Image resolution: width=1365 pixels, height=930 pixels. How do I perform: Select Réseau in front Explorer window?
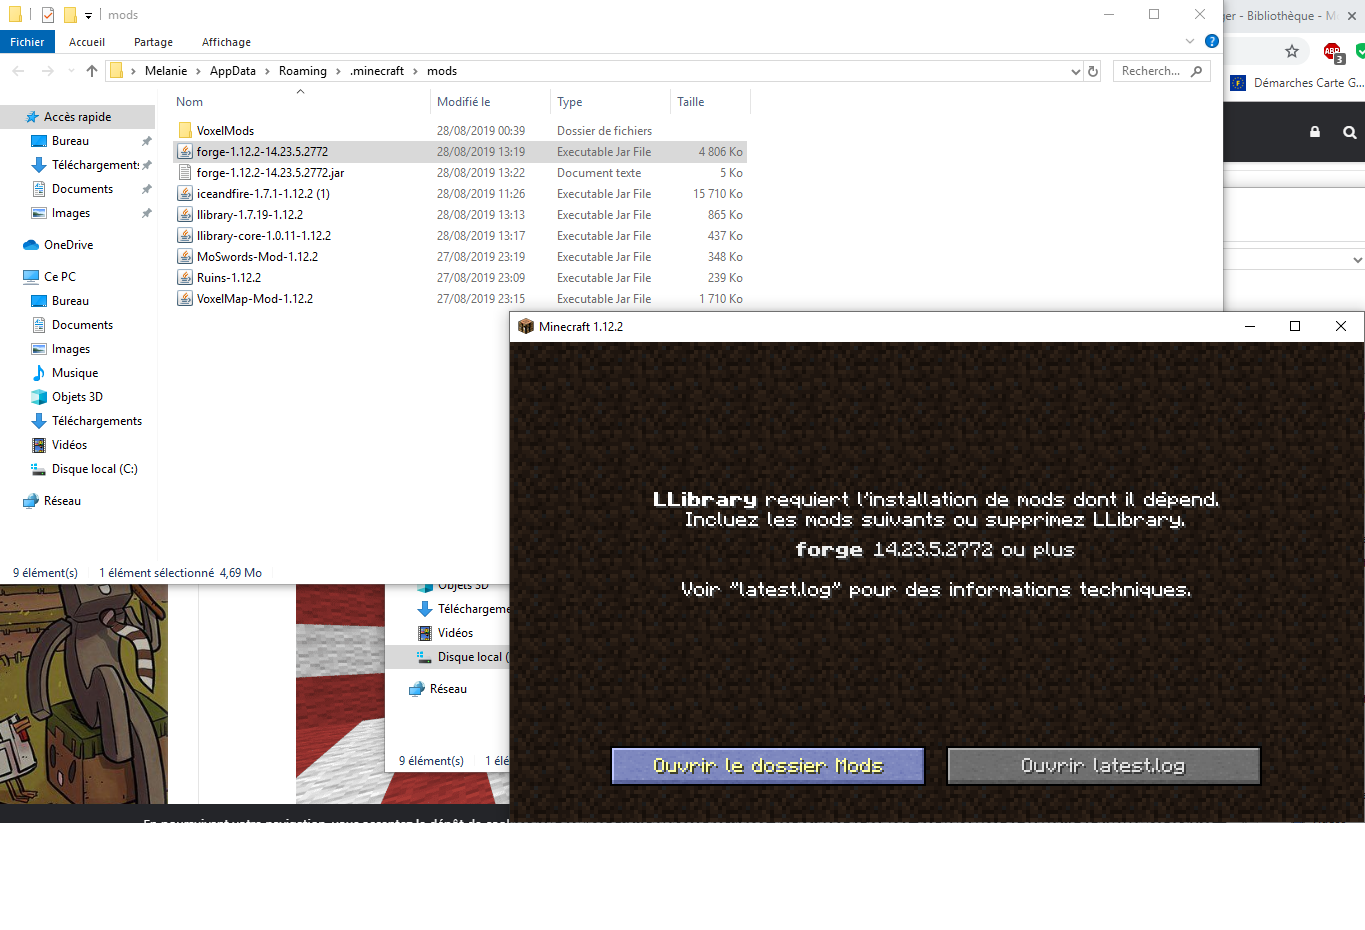pyautogui.click(x=62, y=501)
